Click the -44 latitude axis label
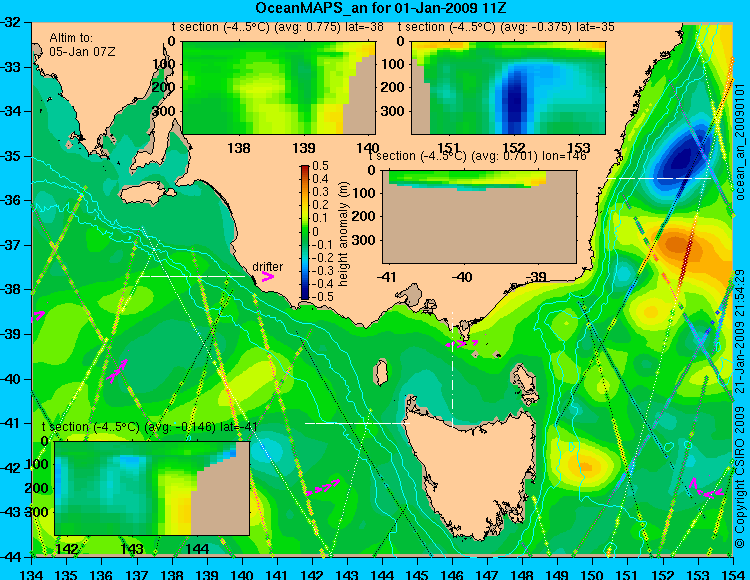 click(x=12, y=557)
